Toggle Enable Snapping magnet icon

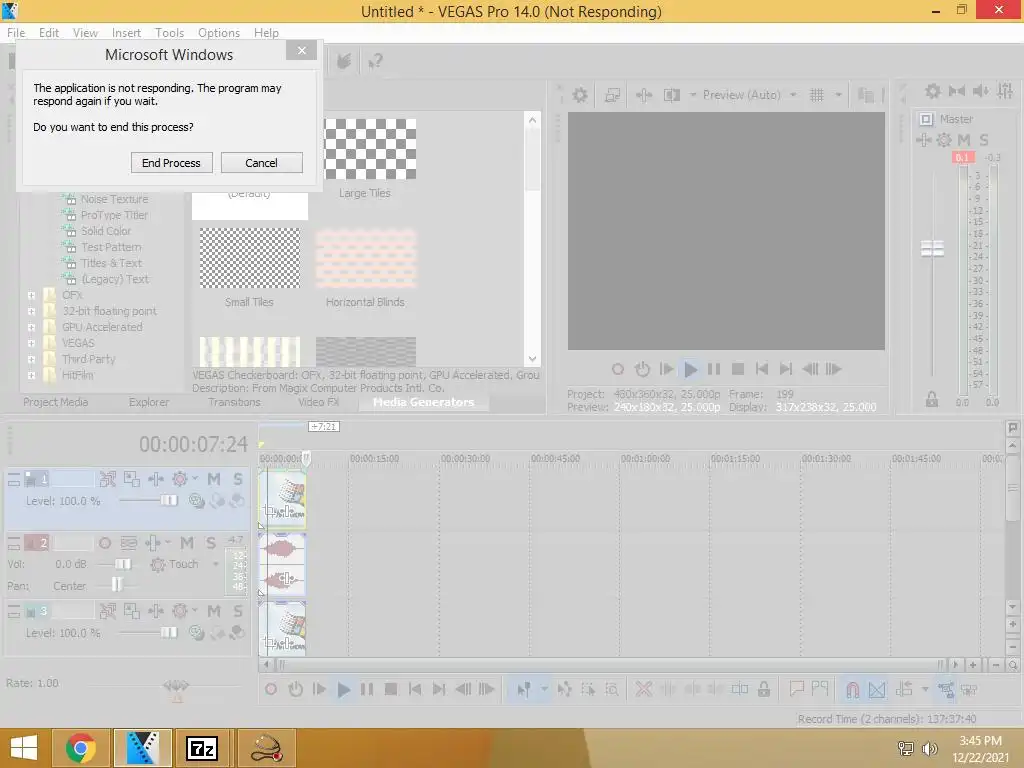(x=852, y=689)
